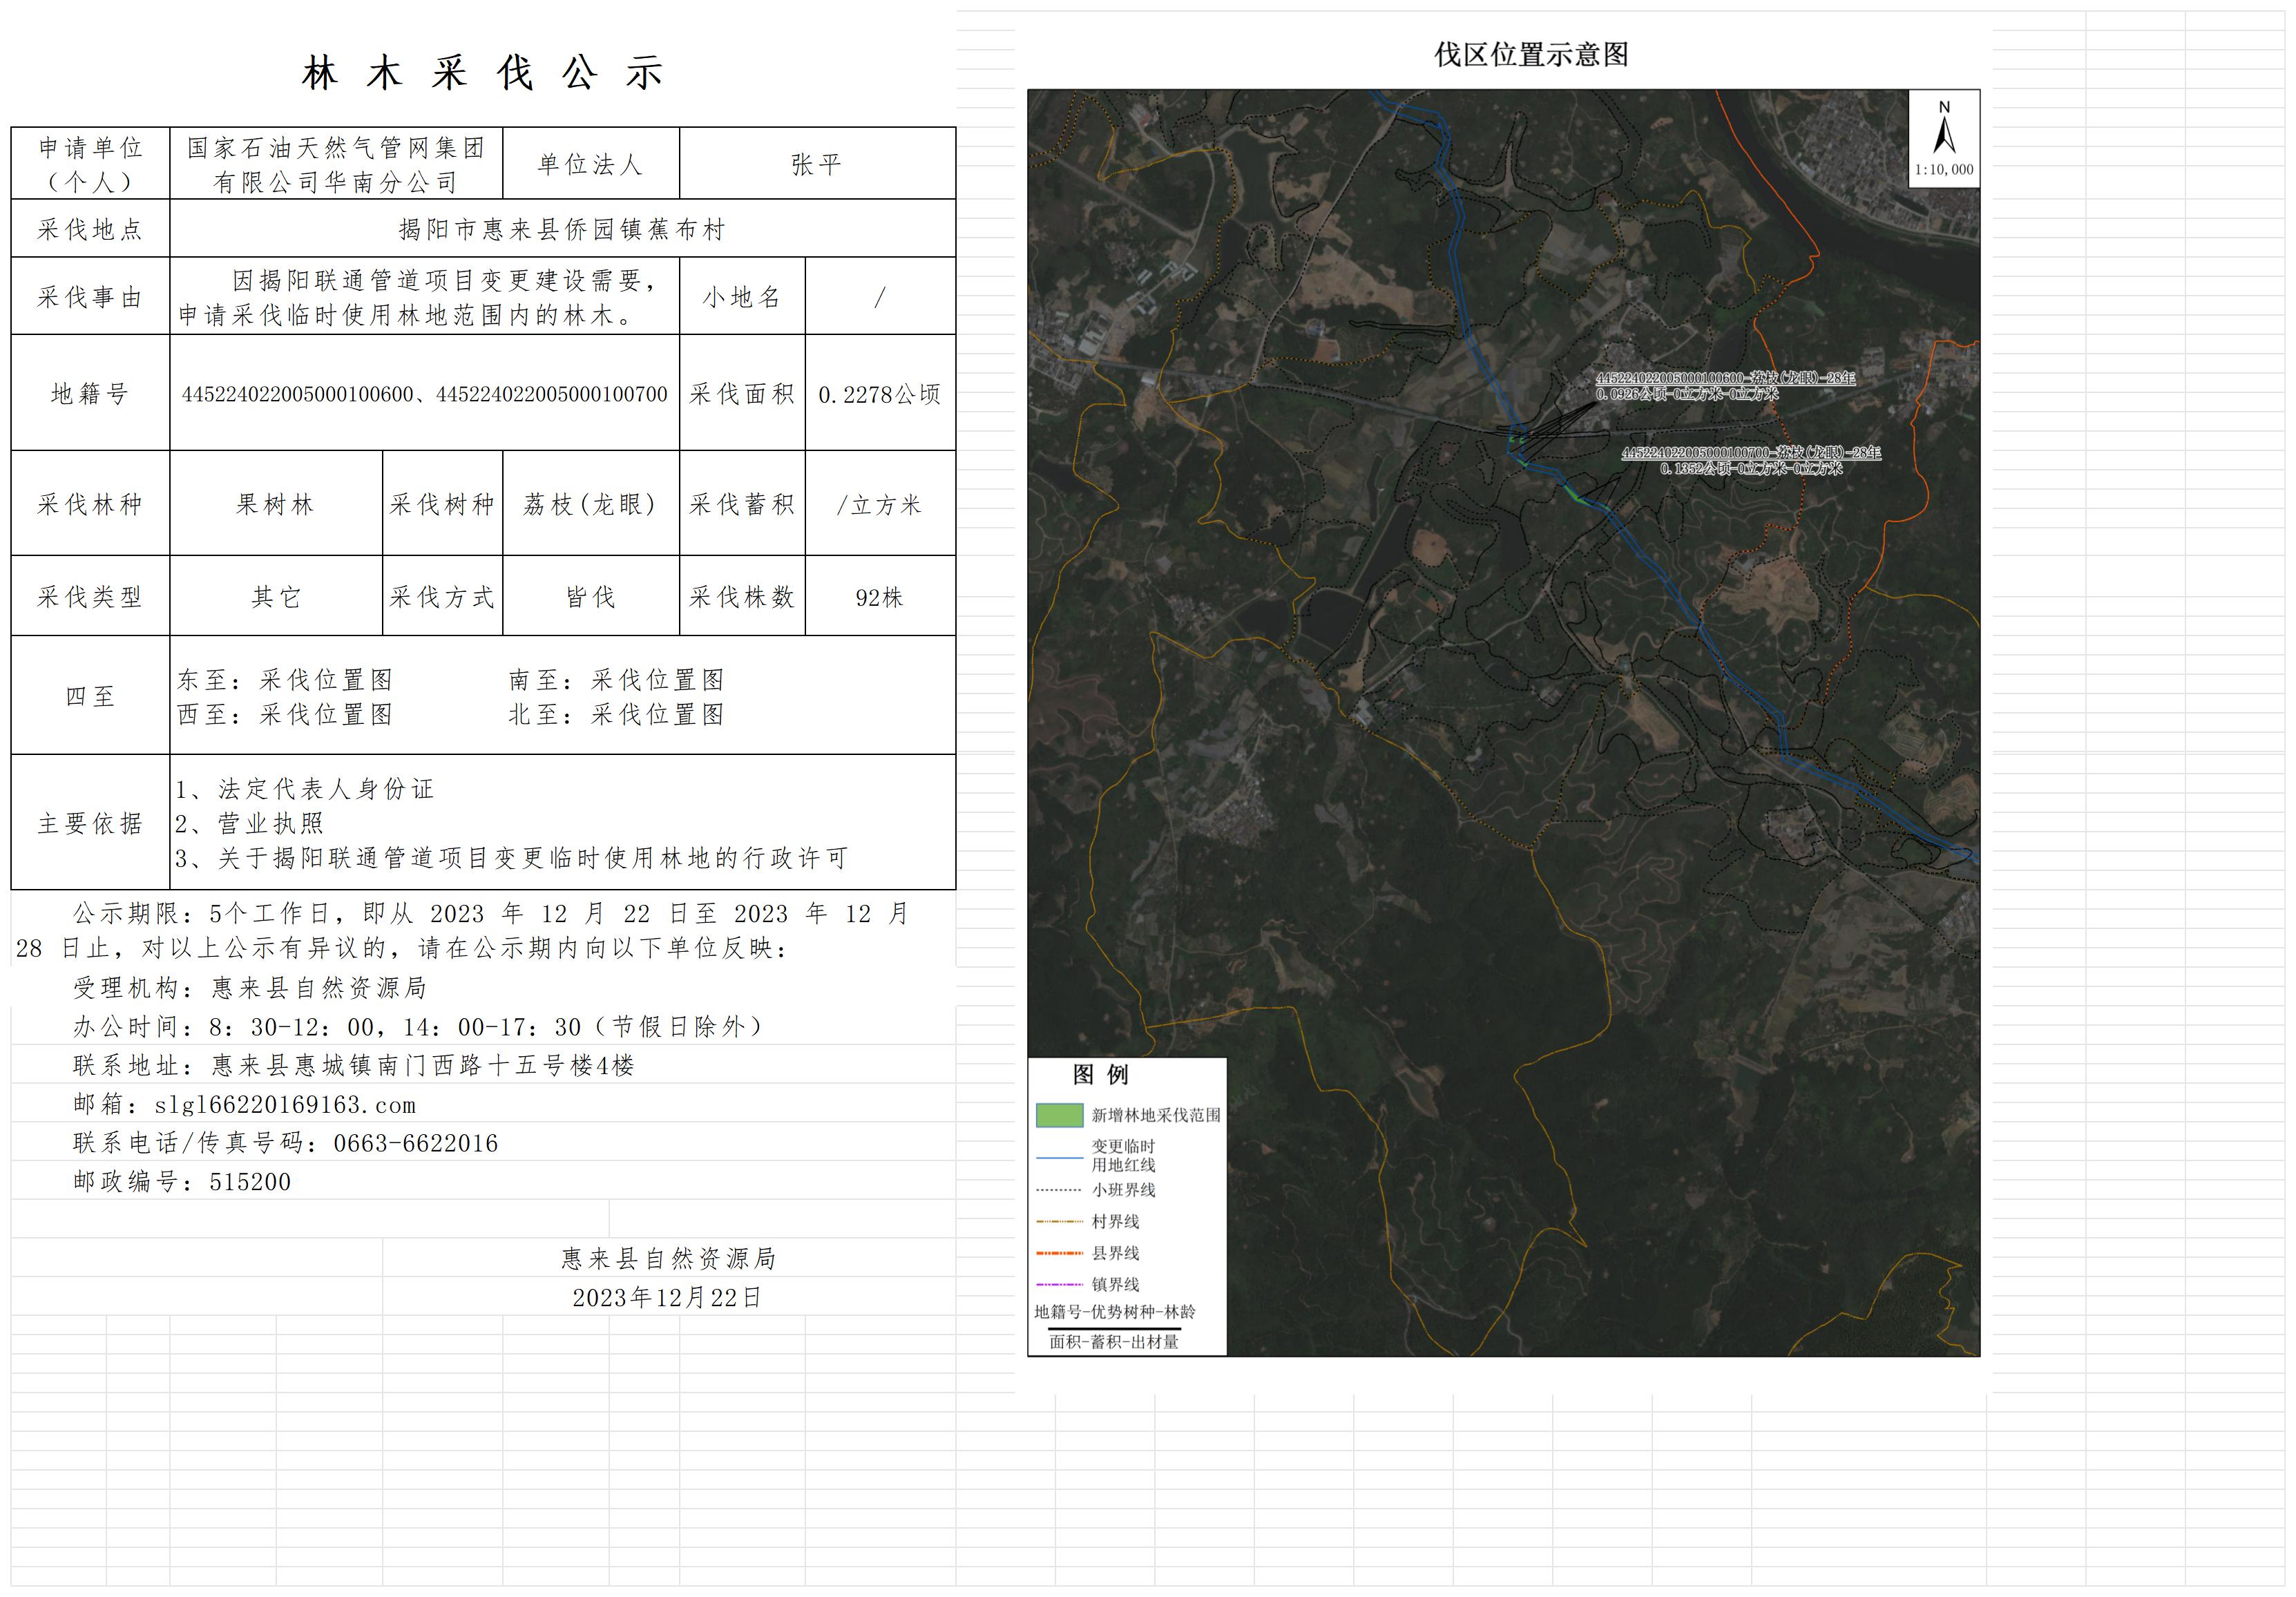Click the orange 村界线 legend line symbol
The image size is (2296, 1597).
(x=1059, y=1221)
